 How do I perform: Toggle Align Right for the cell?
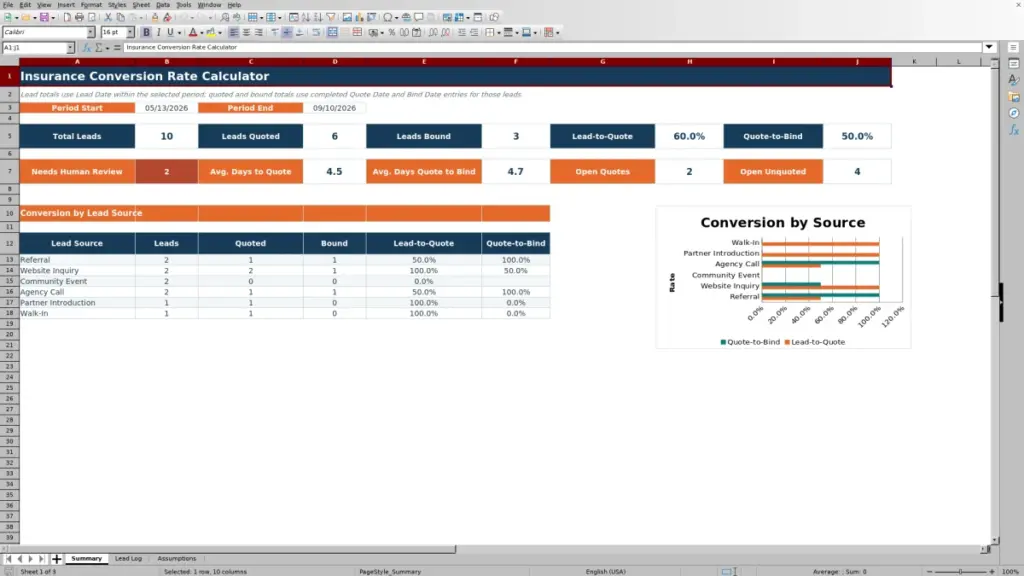259,32
